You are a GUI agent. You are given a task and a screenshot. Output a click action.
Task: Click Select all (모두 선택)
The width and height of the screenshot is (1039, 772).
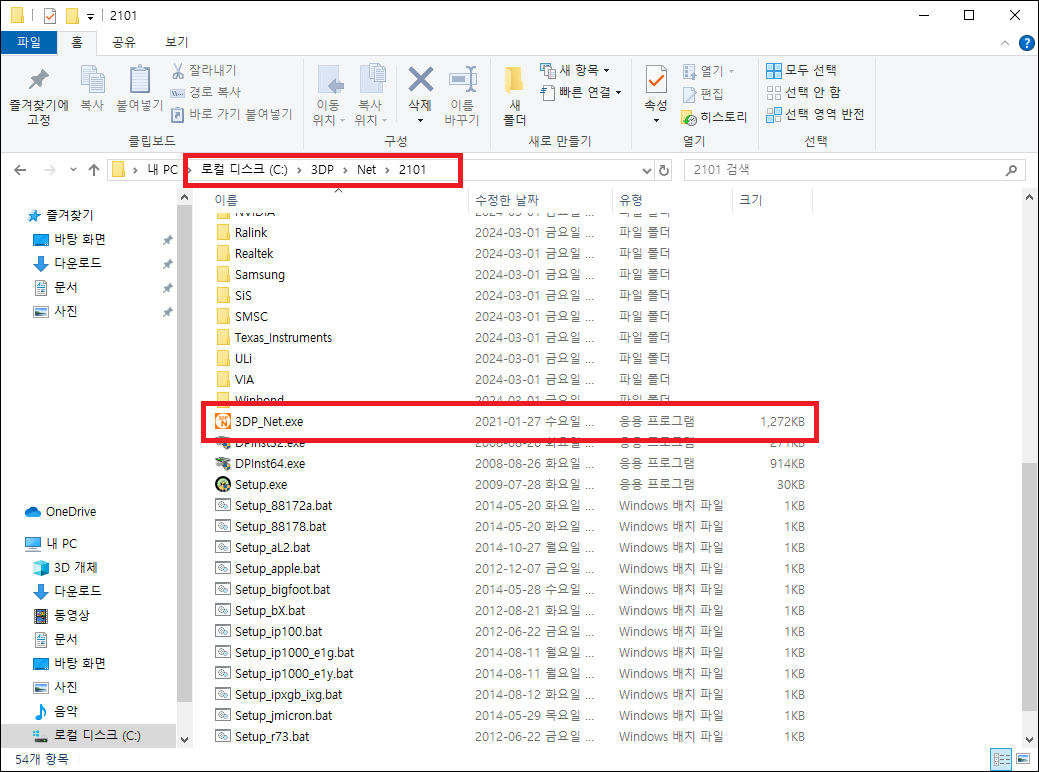[x=801, y=70]
